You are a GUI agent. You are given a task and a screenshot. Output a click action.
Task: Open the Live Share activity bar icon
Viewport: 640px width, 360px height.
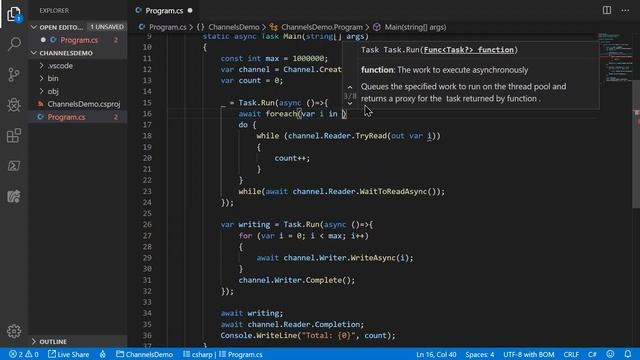(14, 196)
